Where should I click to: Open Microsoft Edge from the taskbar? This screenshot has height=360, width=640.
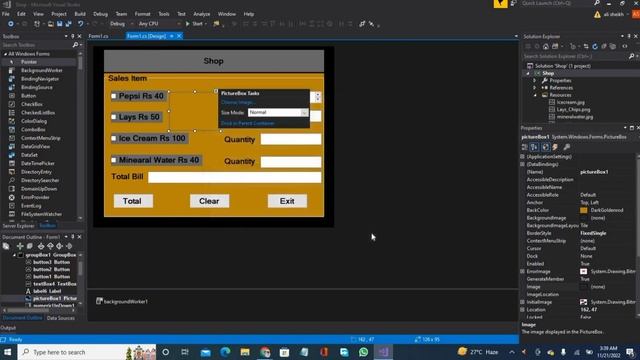tap(225, 352)
